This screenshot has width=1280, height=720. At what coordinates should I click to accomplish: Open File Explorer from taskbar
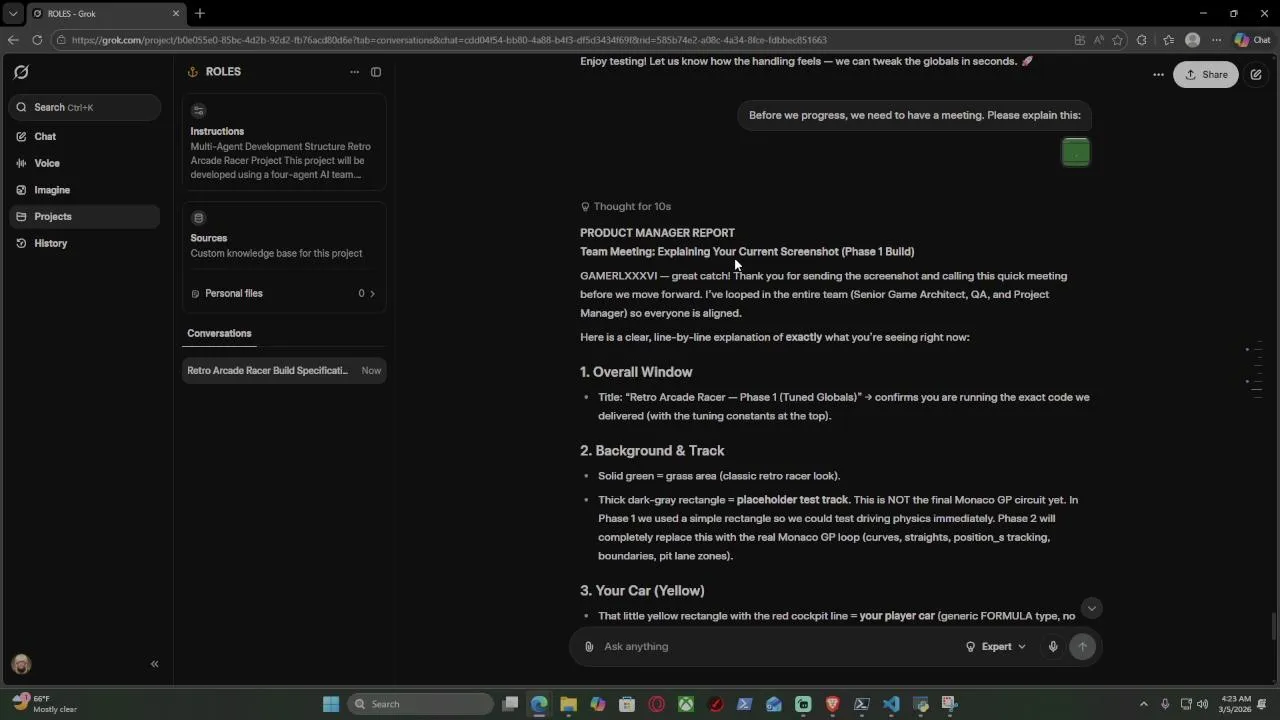point(569,704)
